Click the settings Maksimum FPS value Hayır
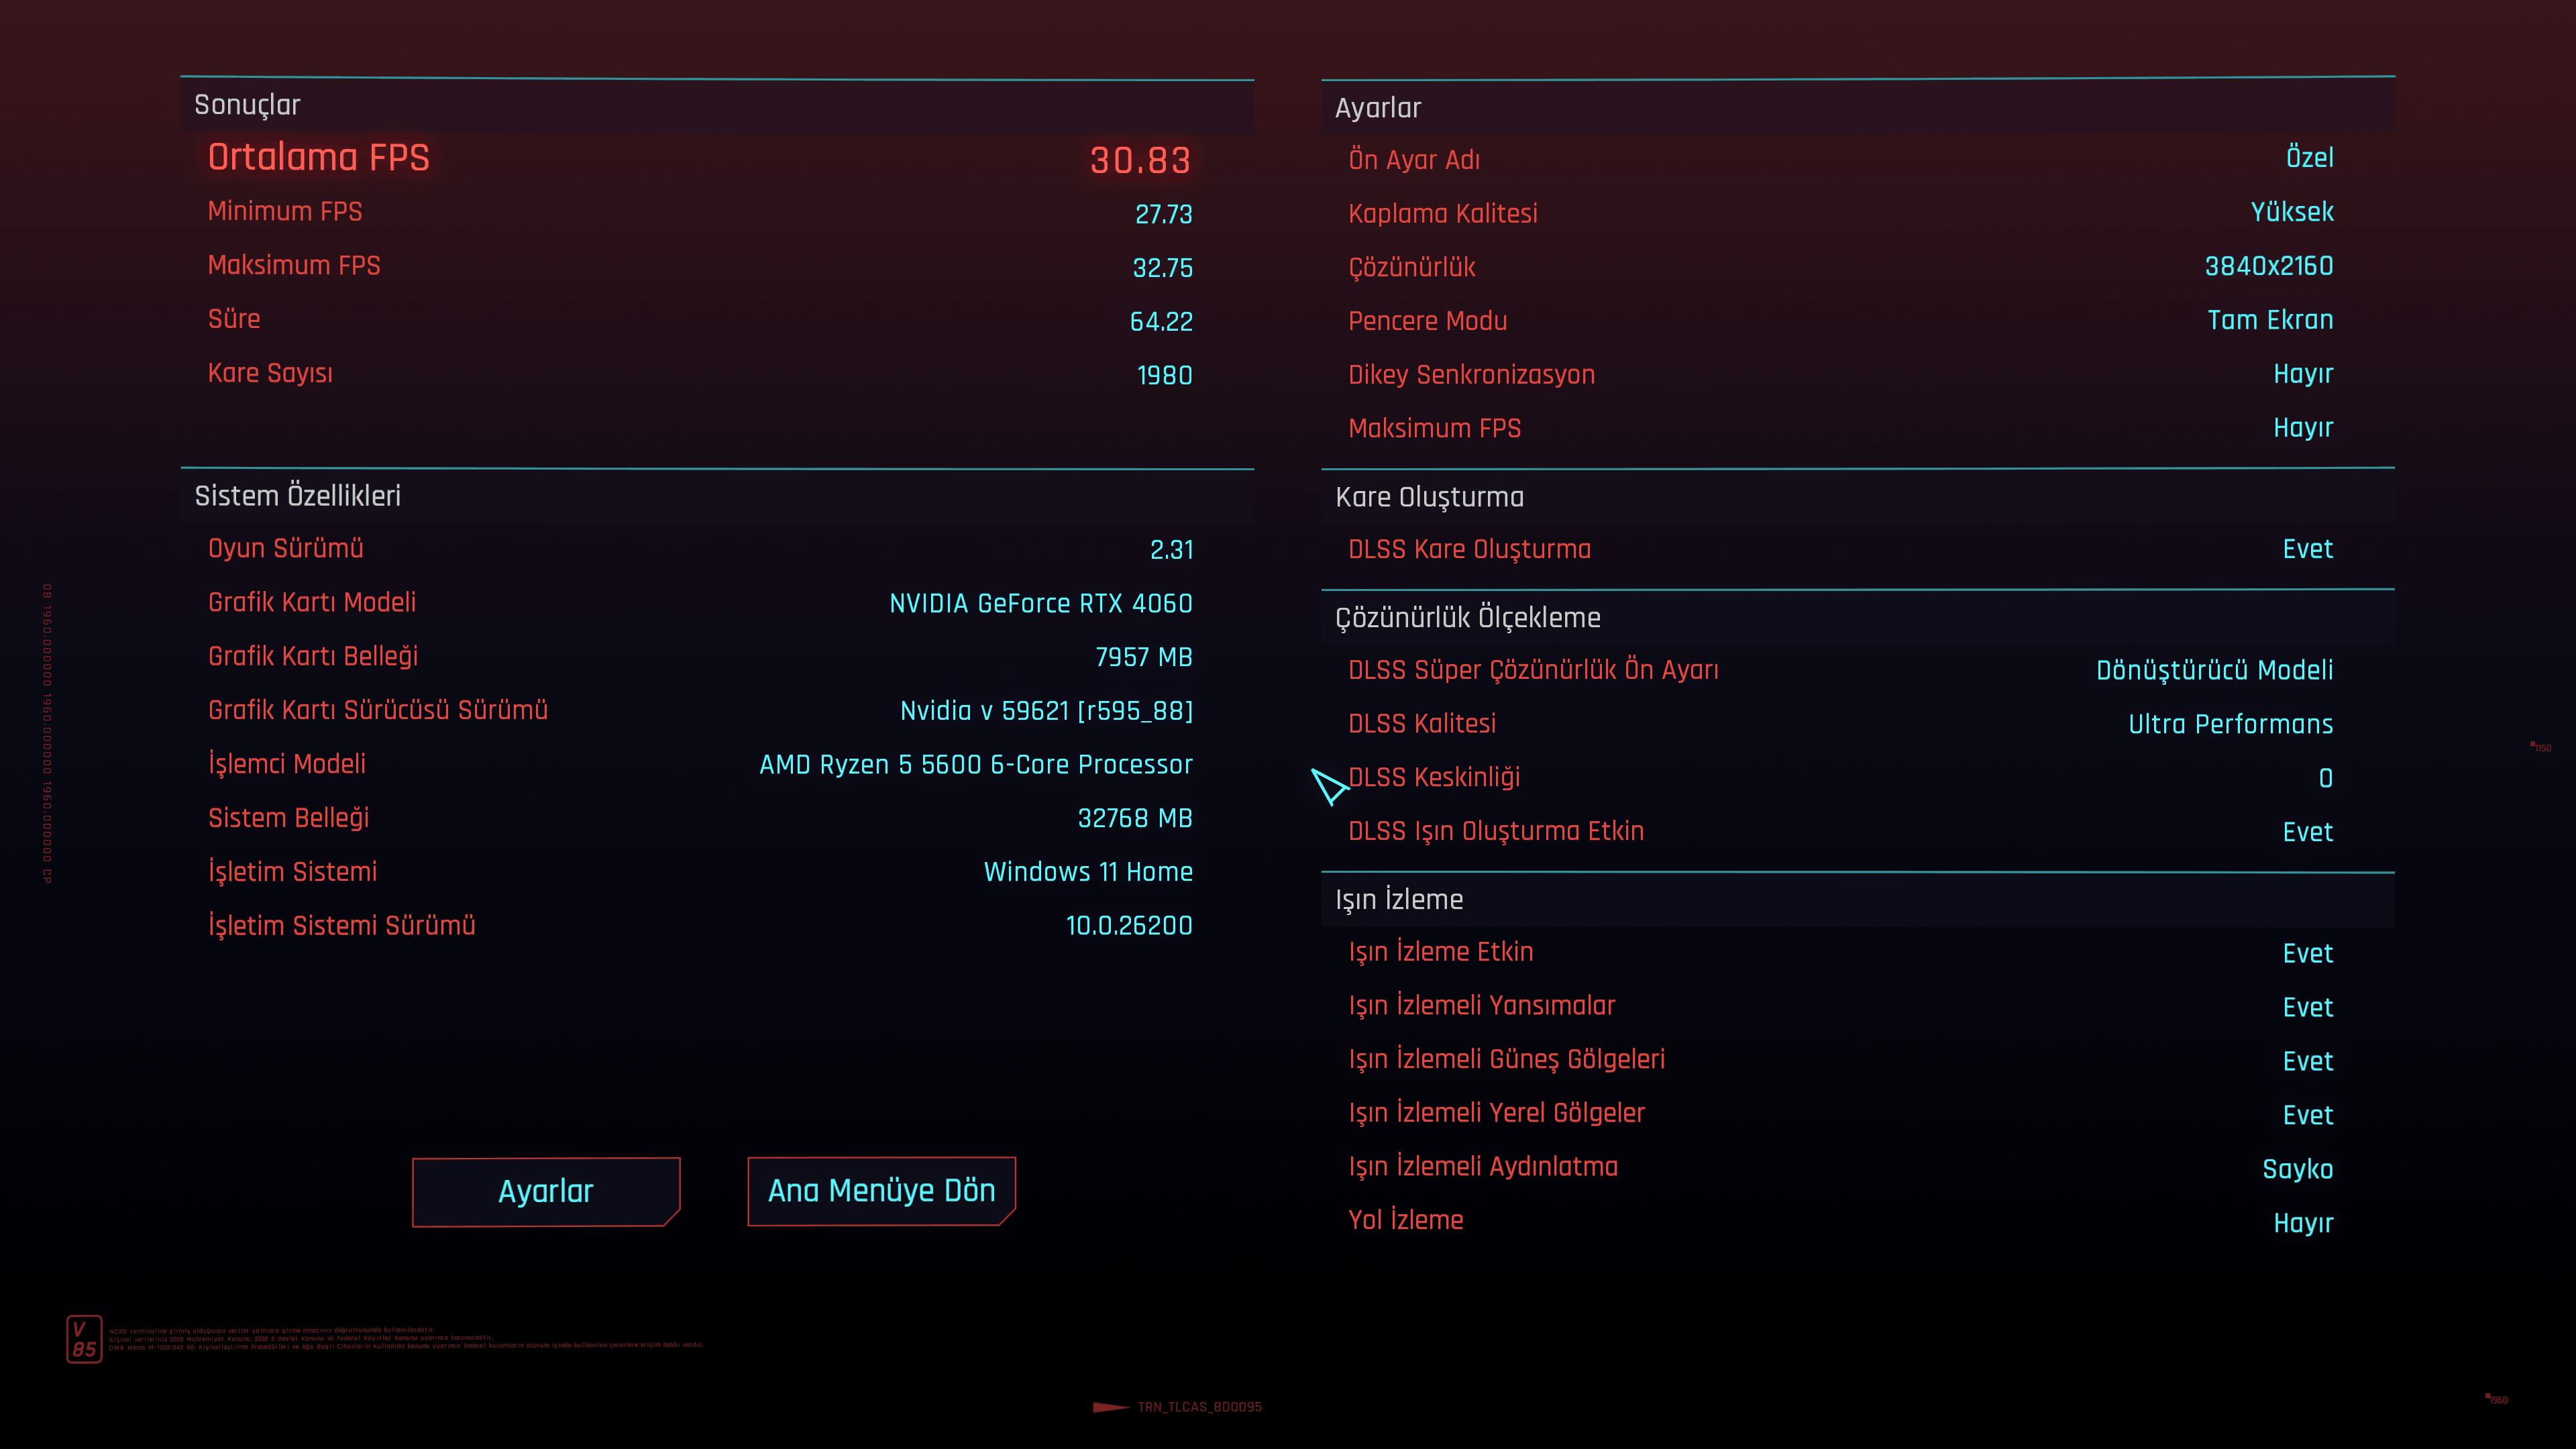Viewport: 2576px width, 1449px height. pyautogui.click(x=2303, y=428)
